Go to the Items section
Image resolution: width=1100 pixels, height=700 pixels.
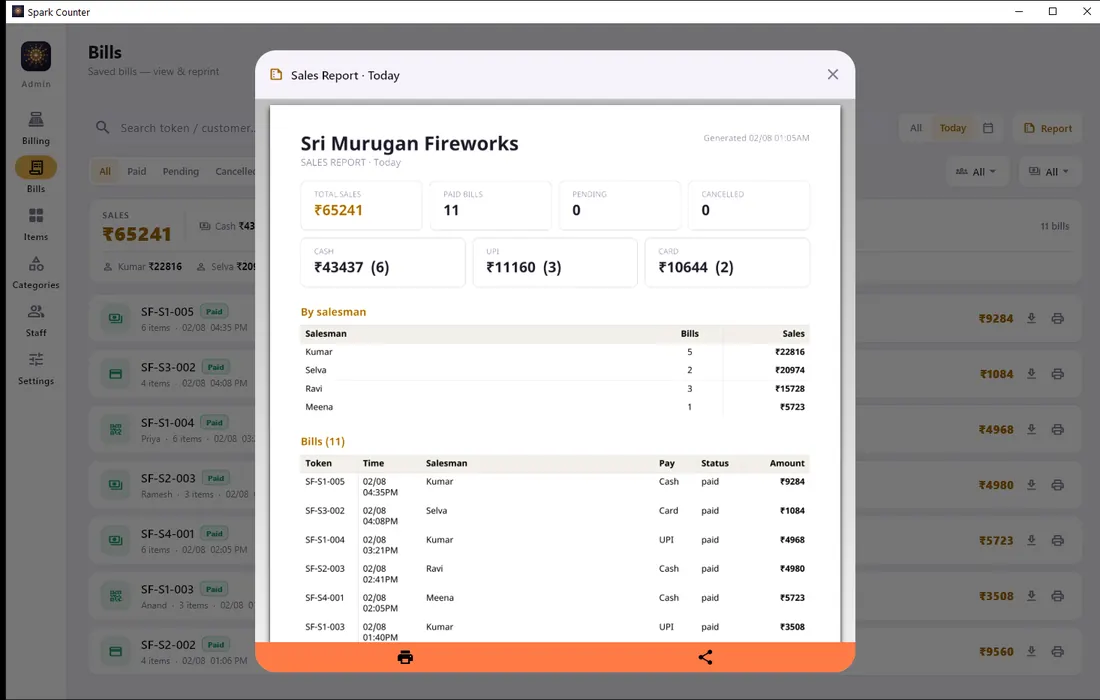point(36,224)
